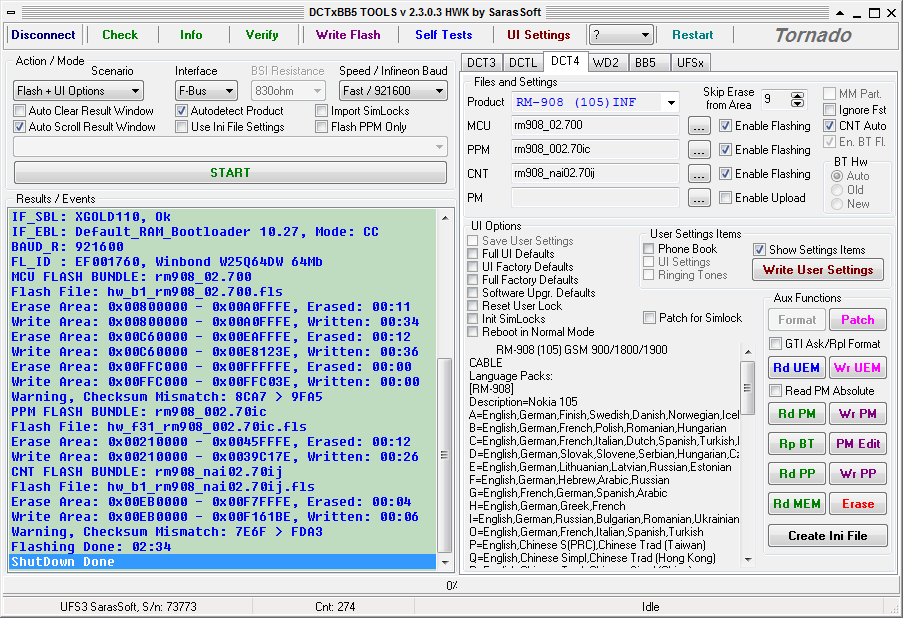Viewport: 903px width, 618px height.
Task: Enable Auto Clear Result Window
Action: [x=20, y=111]
